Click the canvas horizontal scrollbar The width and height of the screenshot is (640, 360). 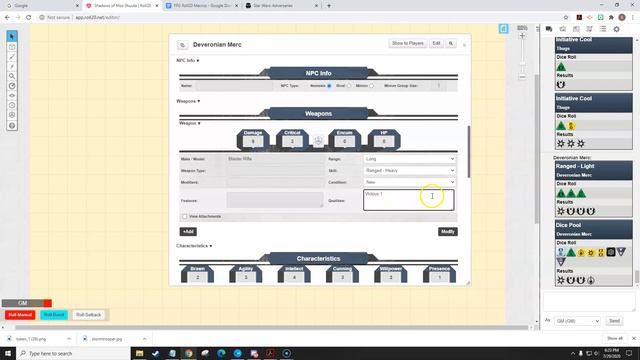coord(272,327)
